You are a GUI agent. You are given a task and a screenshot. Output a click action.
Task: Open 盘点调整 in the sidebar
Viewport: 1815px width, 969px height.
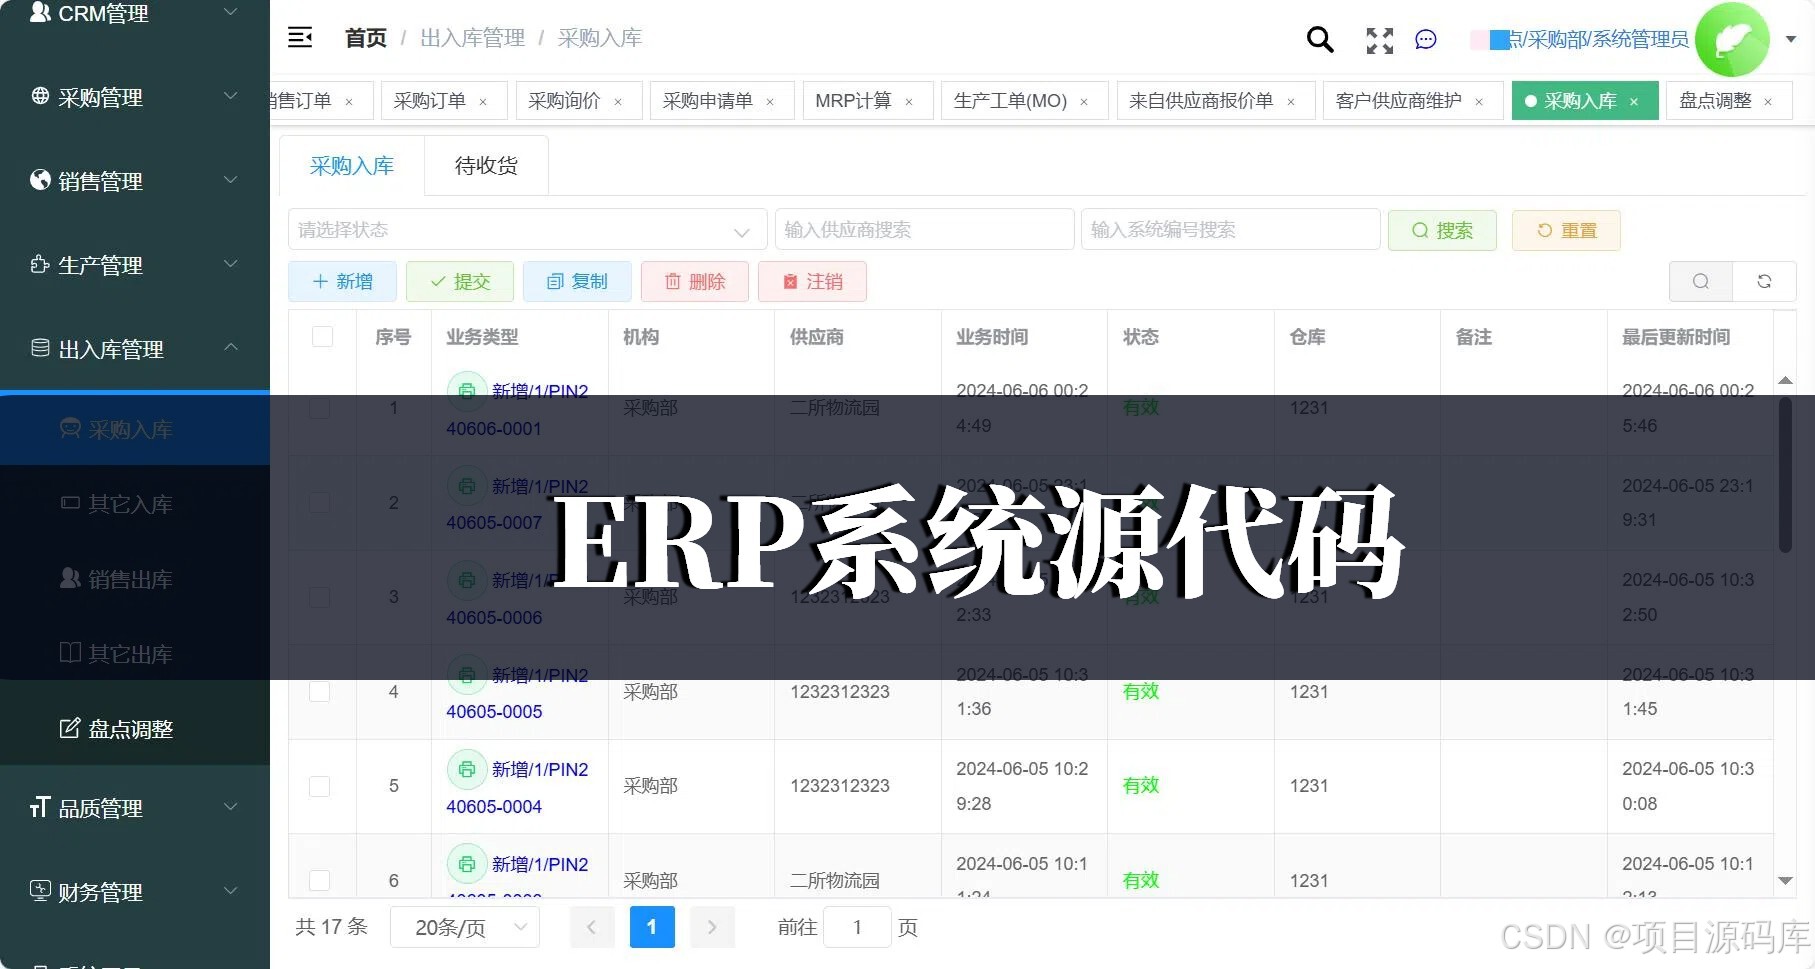click(135, 729)
